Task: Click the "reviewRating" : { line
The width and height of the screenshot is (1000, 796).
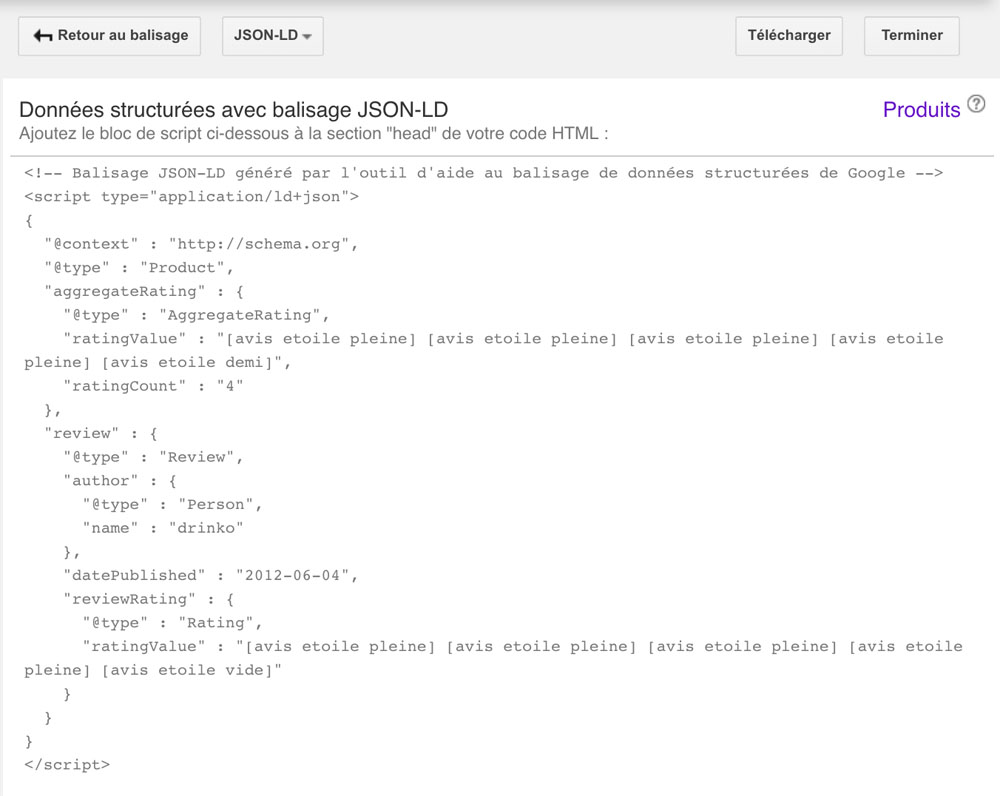Action: (149, 599)
